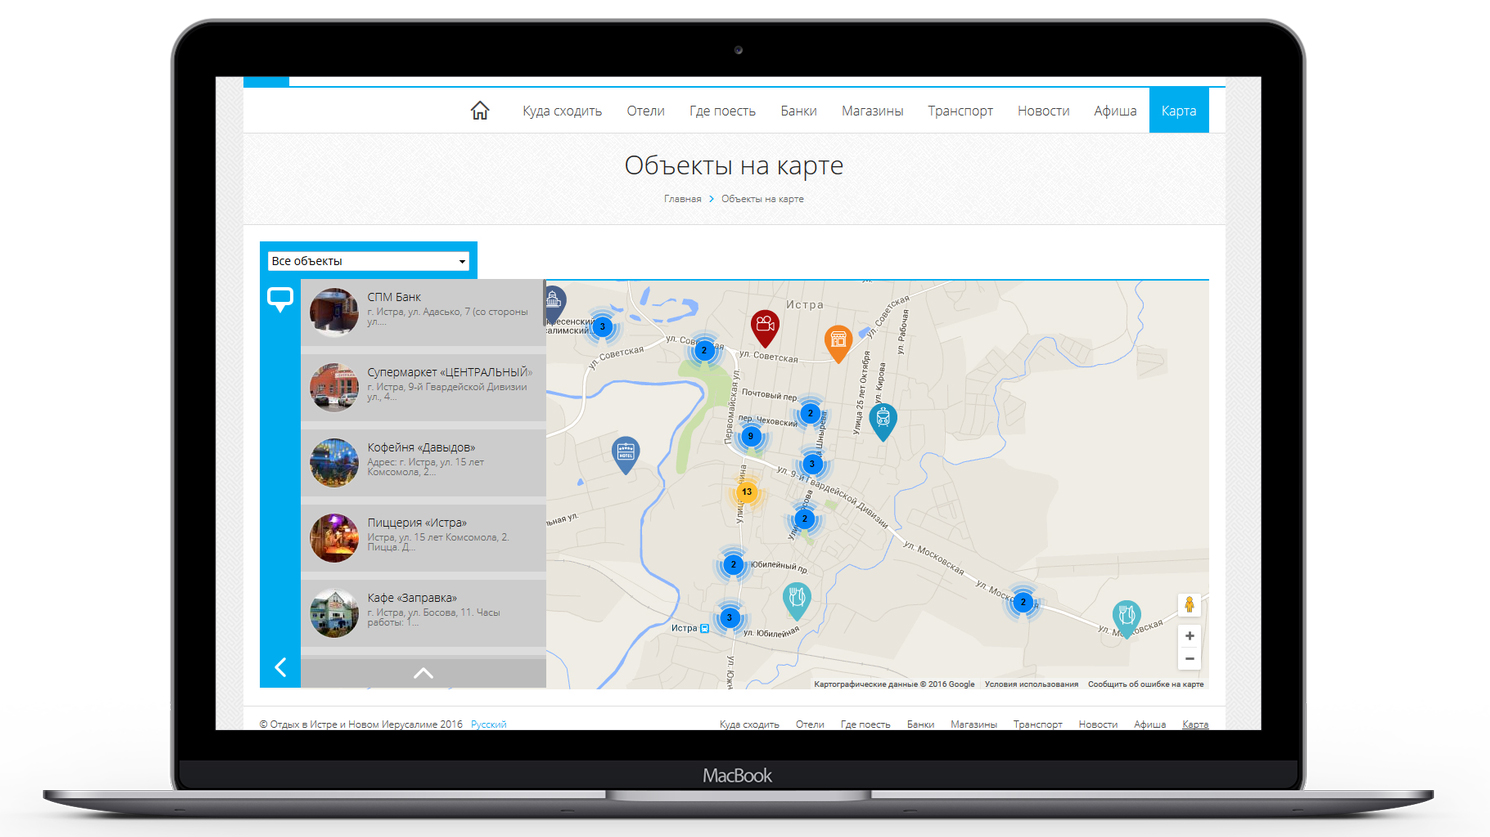This screenshot has width=1490, height=837.
Task: Open the yellow cluster marker numbered 13
Action: tap(746, 492)
